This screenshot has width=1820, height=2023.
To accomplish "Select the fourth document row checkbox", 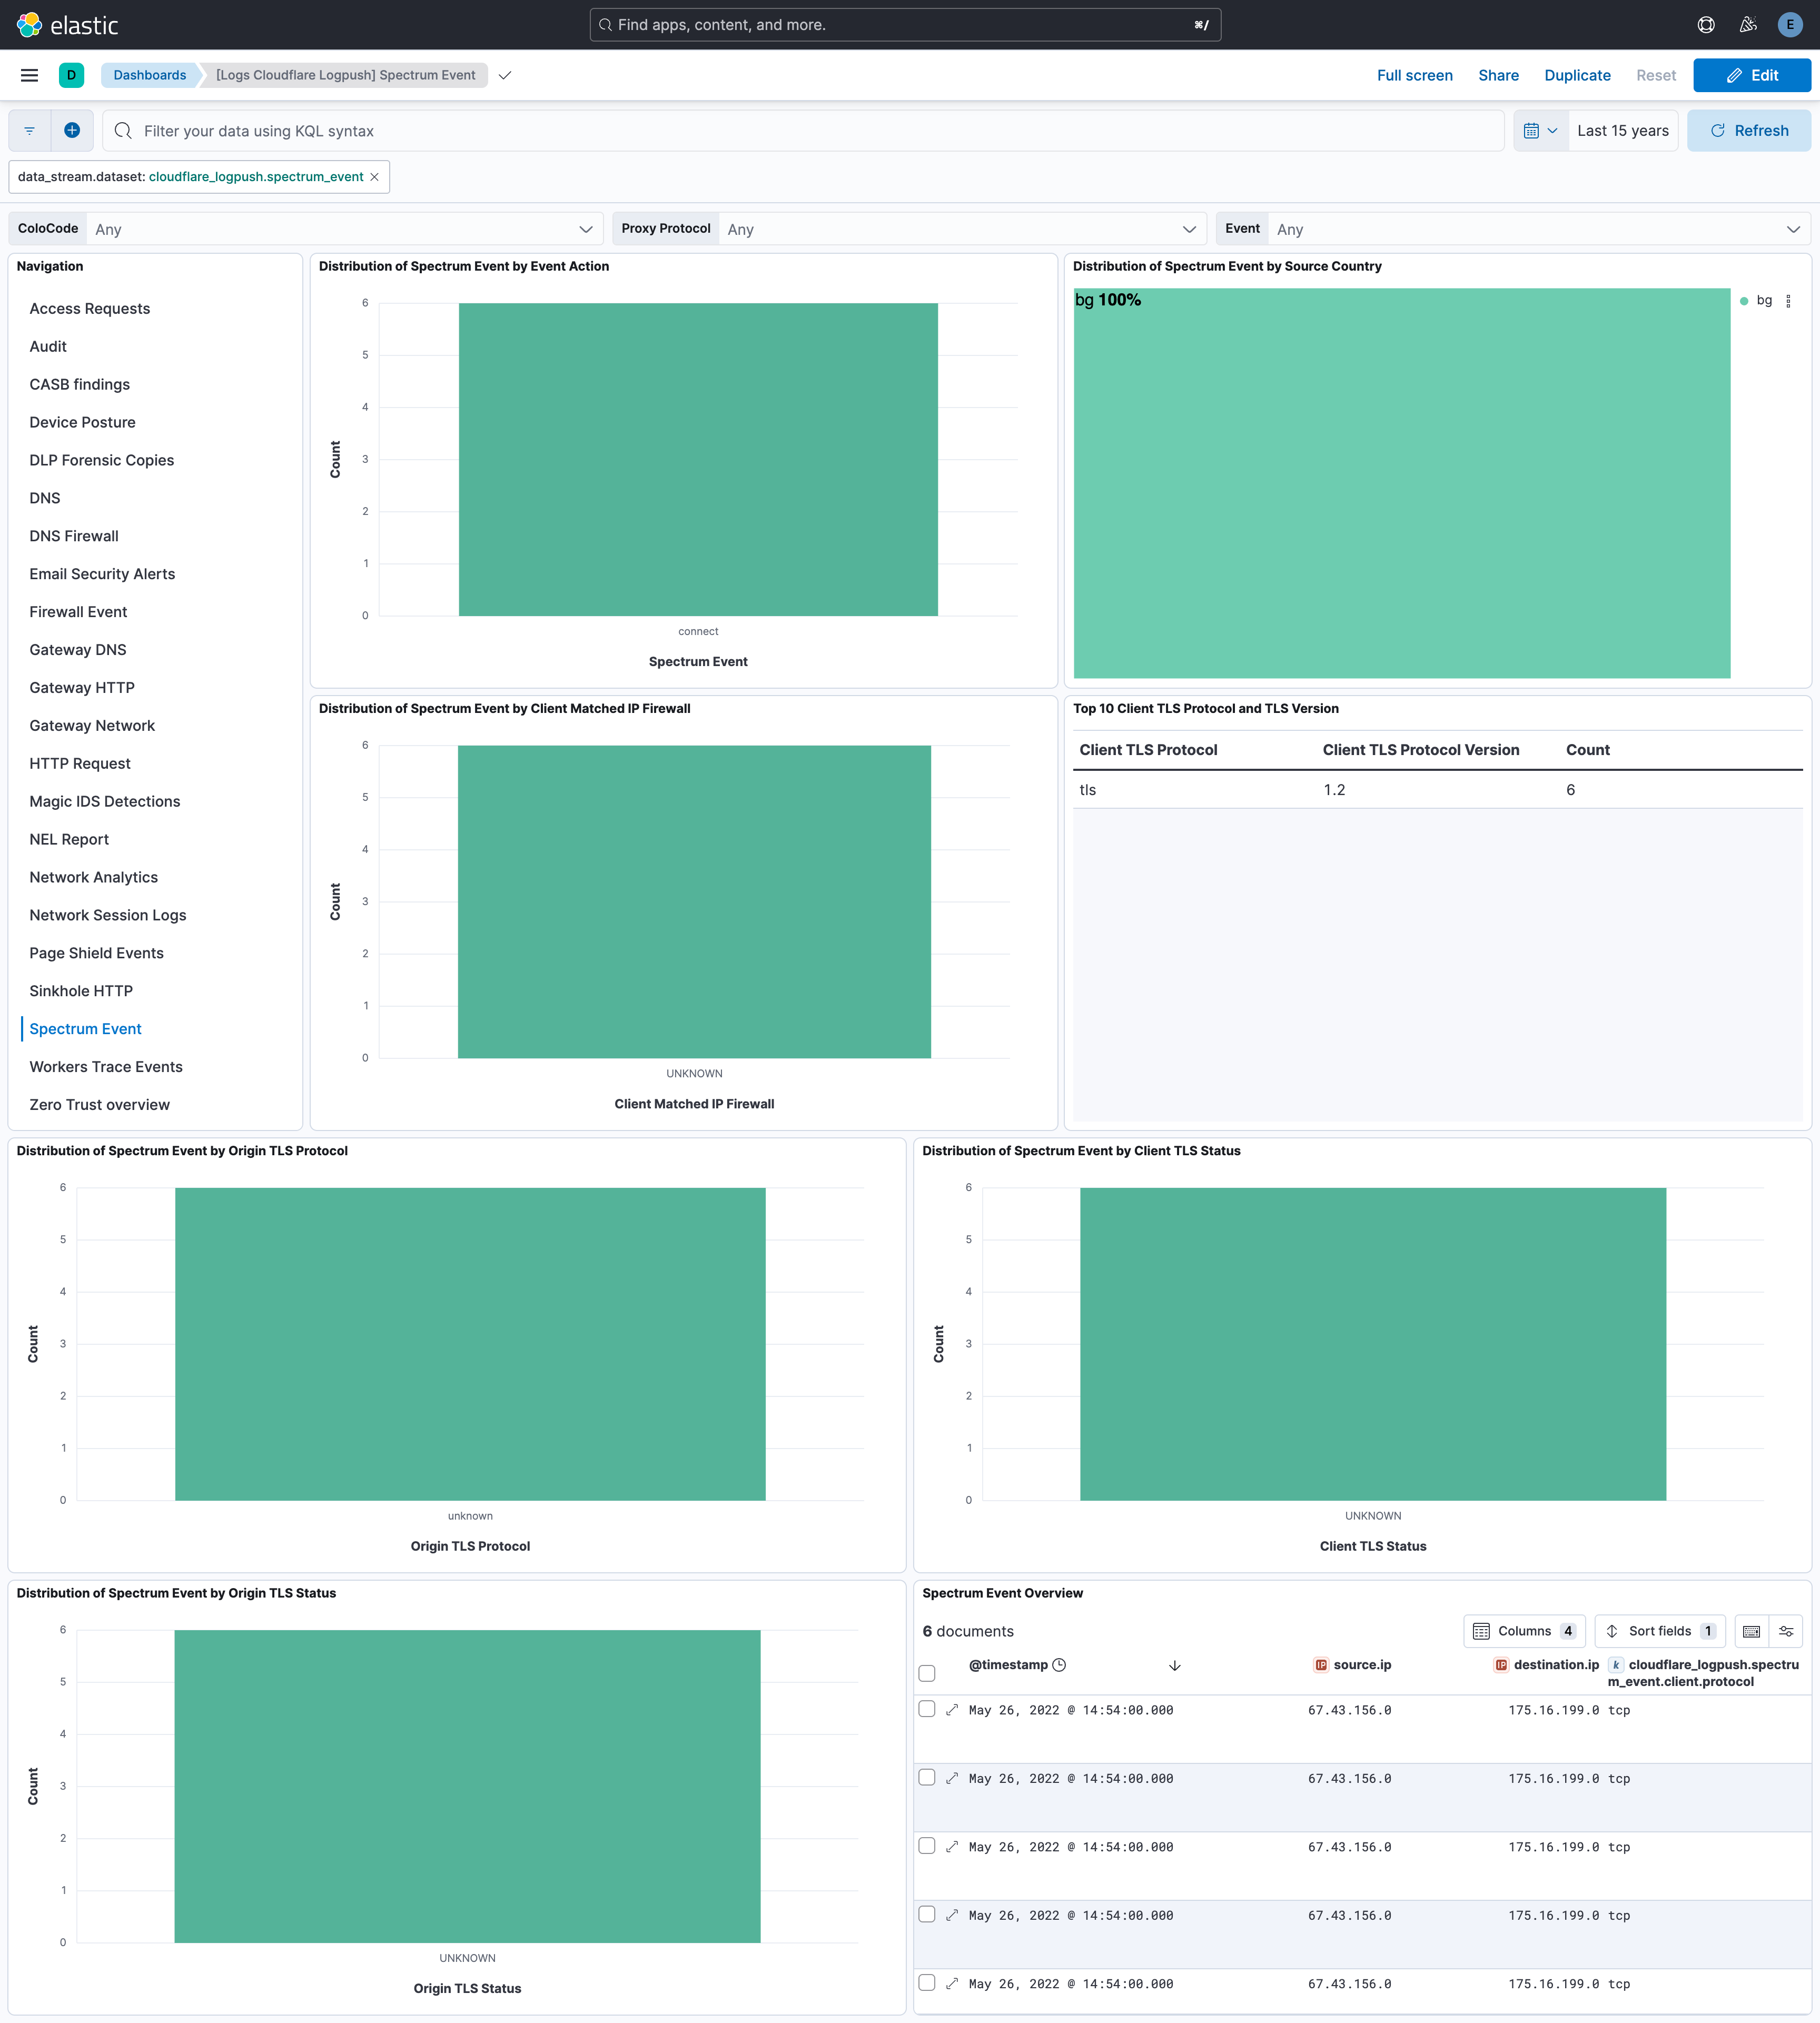I will coord(927,1914).
